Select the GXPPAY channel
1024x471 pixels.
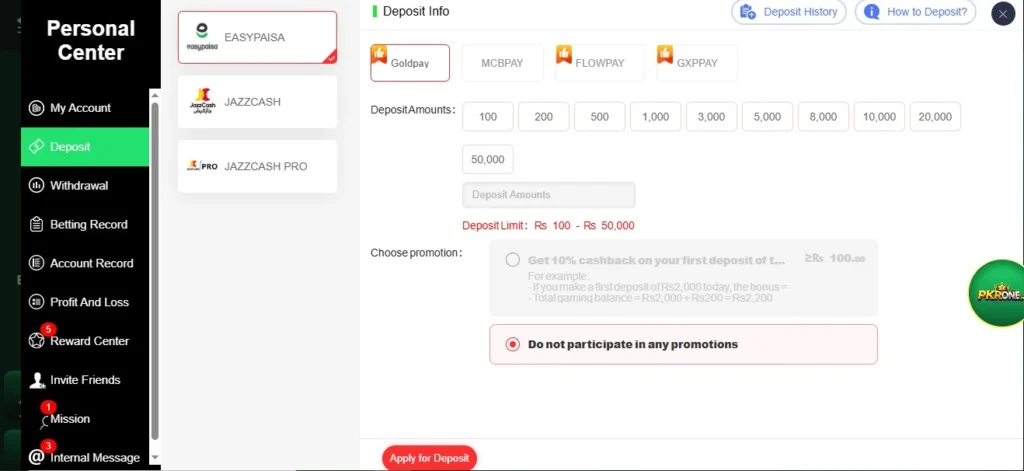tap(697, 63)
